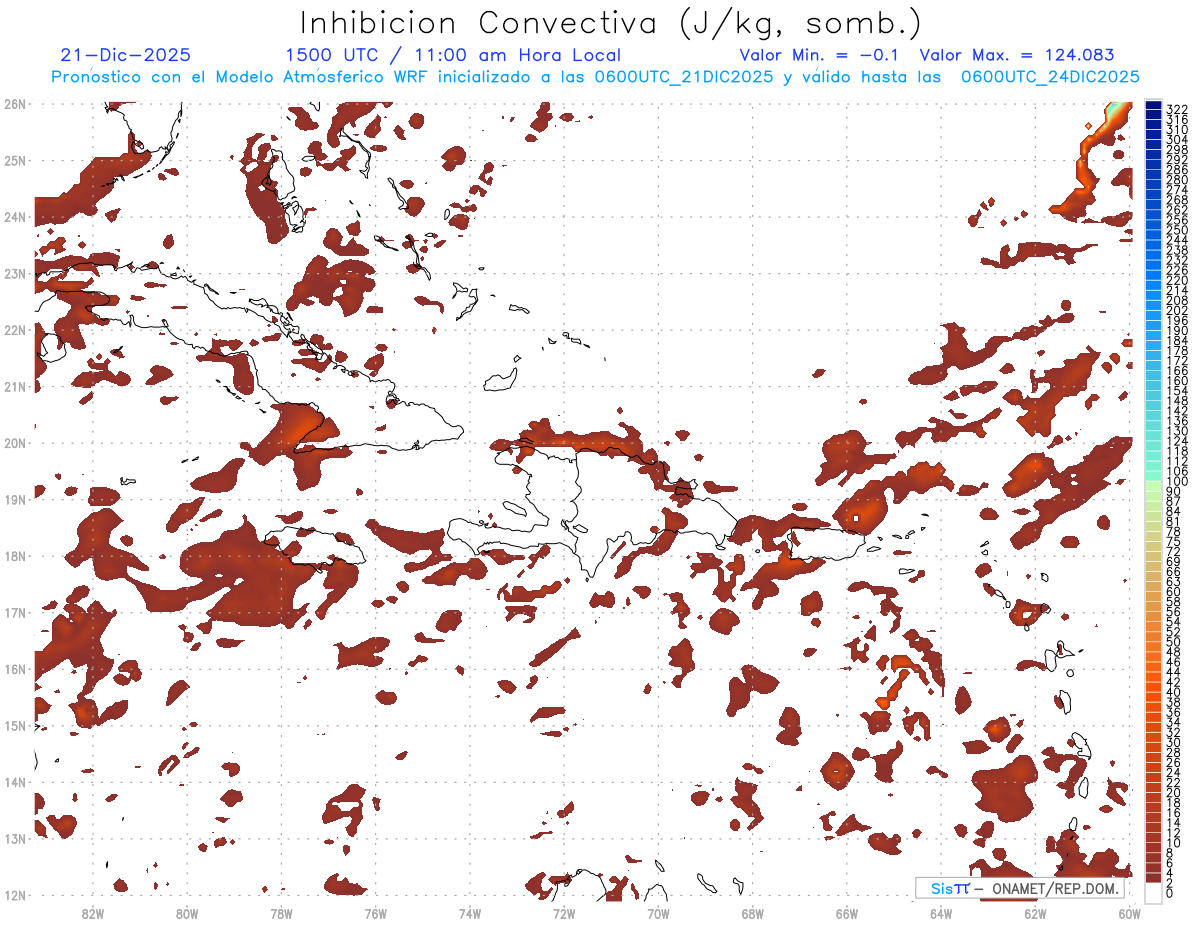Click the 14N latitude label
Image resolution: width=1200 pixels, height=927 pixels.
[15, 782]
